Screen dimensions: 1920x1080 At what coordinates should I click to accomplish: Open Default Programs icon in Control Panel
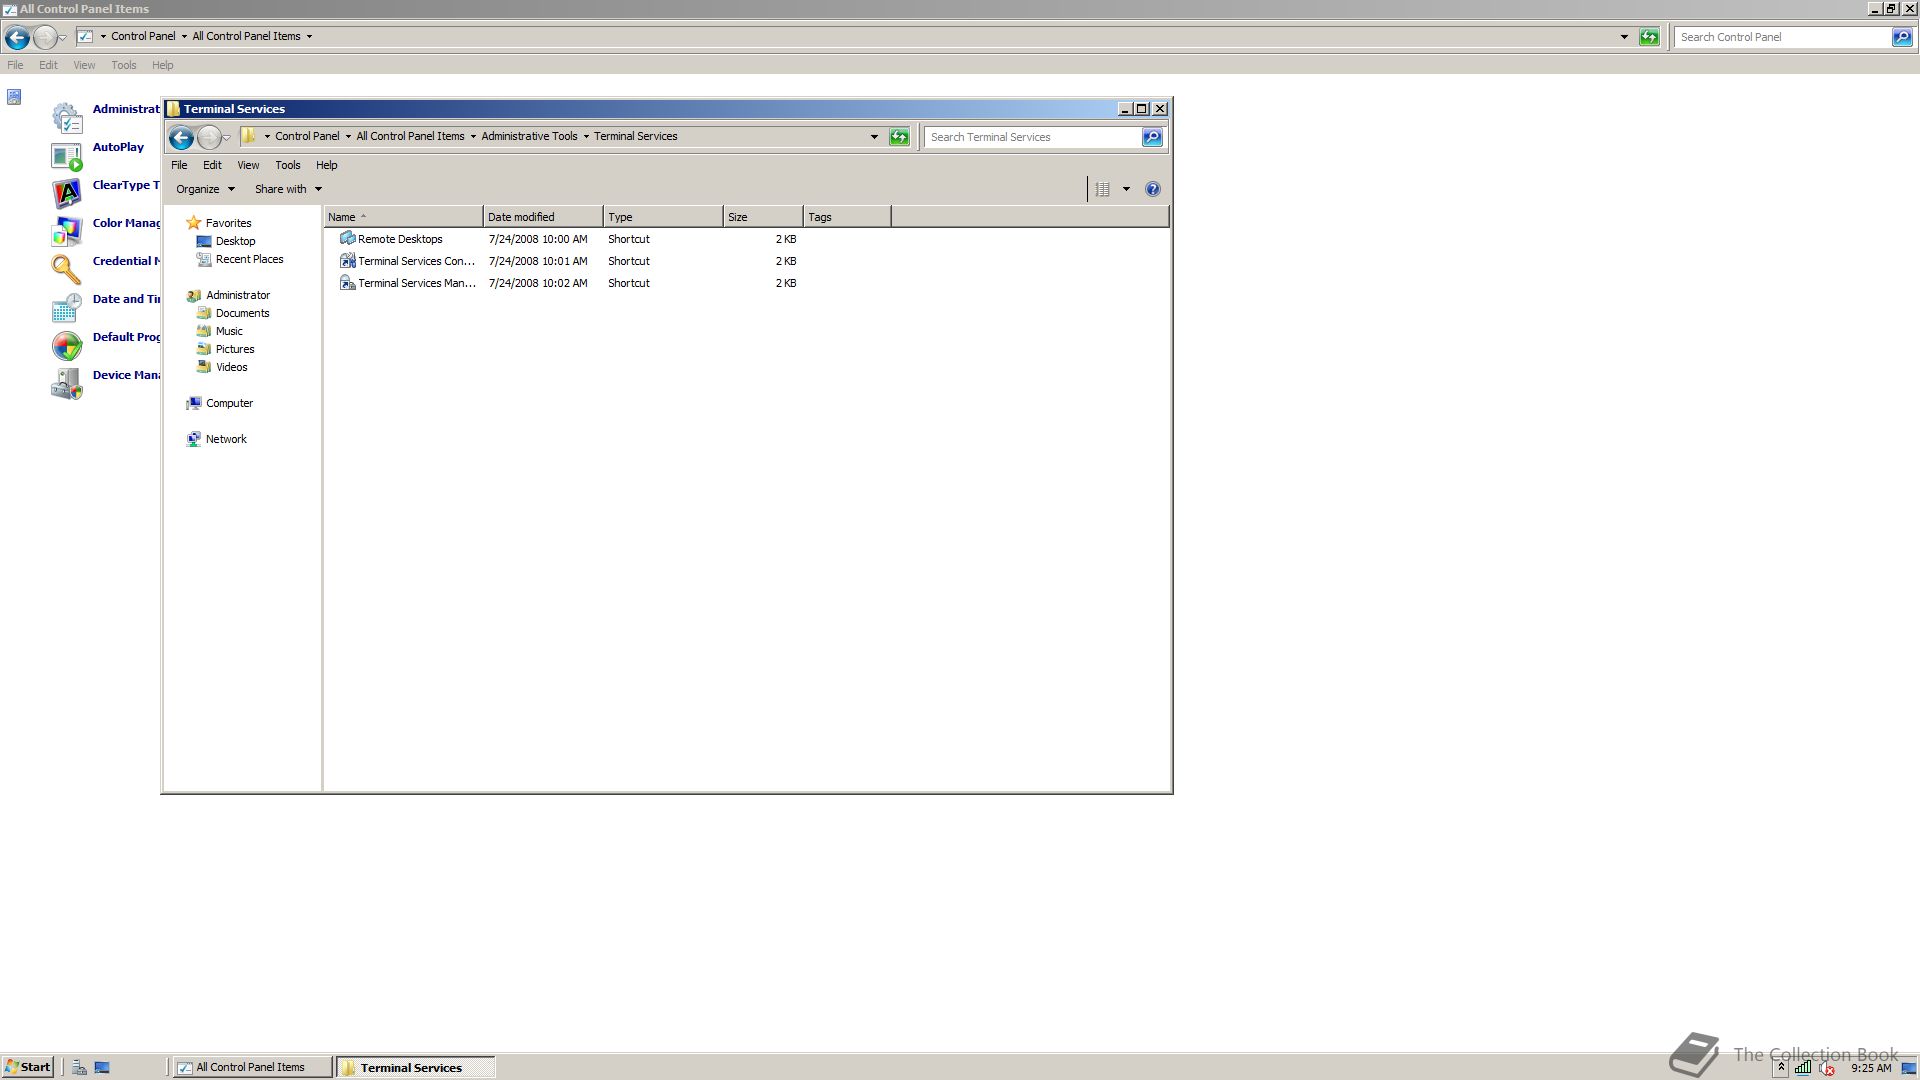[x=67, y=345]
